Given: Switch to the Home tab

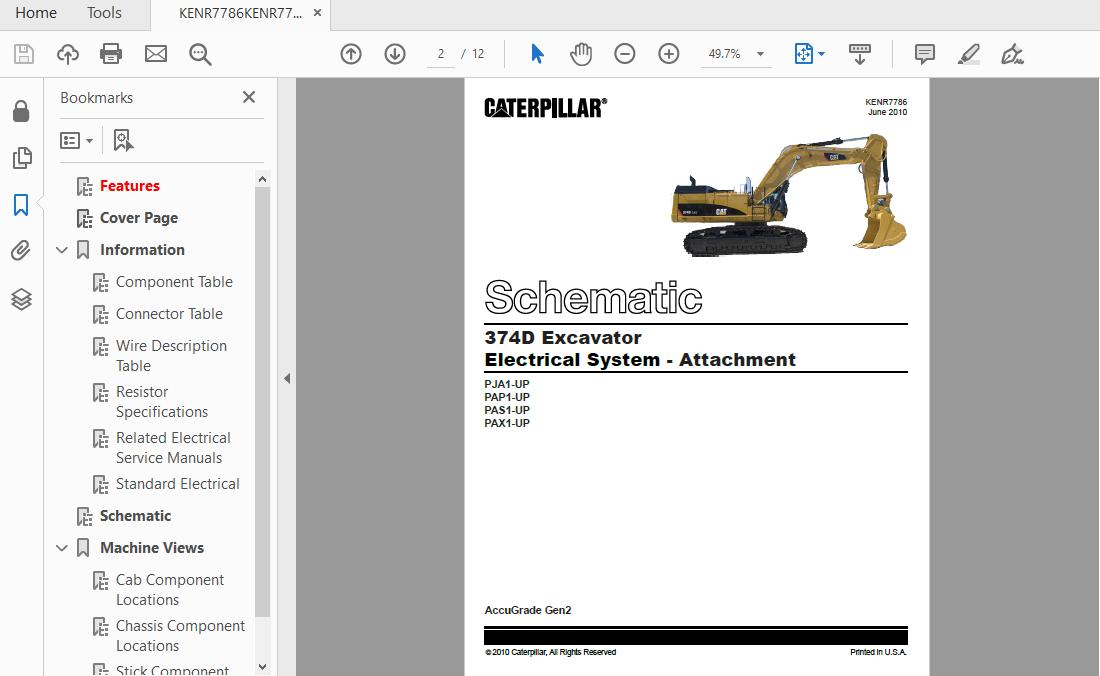Looking at the screenshot, I should [x=36, y=13].
